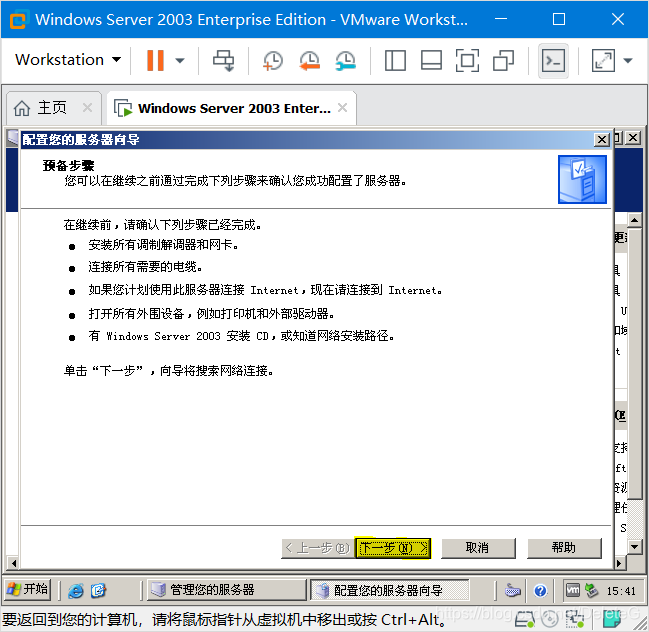
Task: Click the stretch guest display icon
Action: tap(603, 60)
